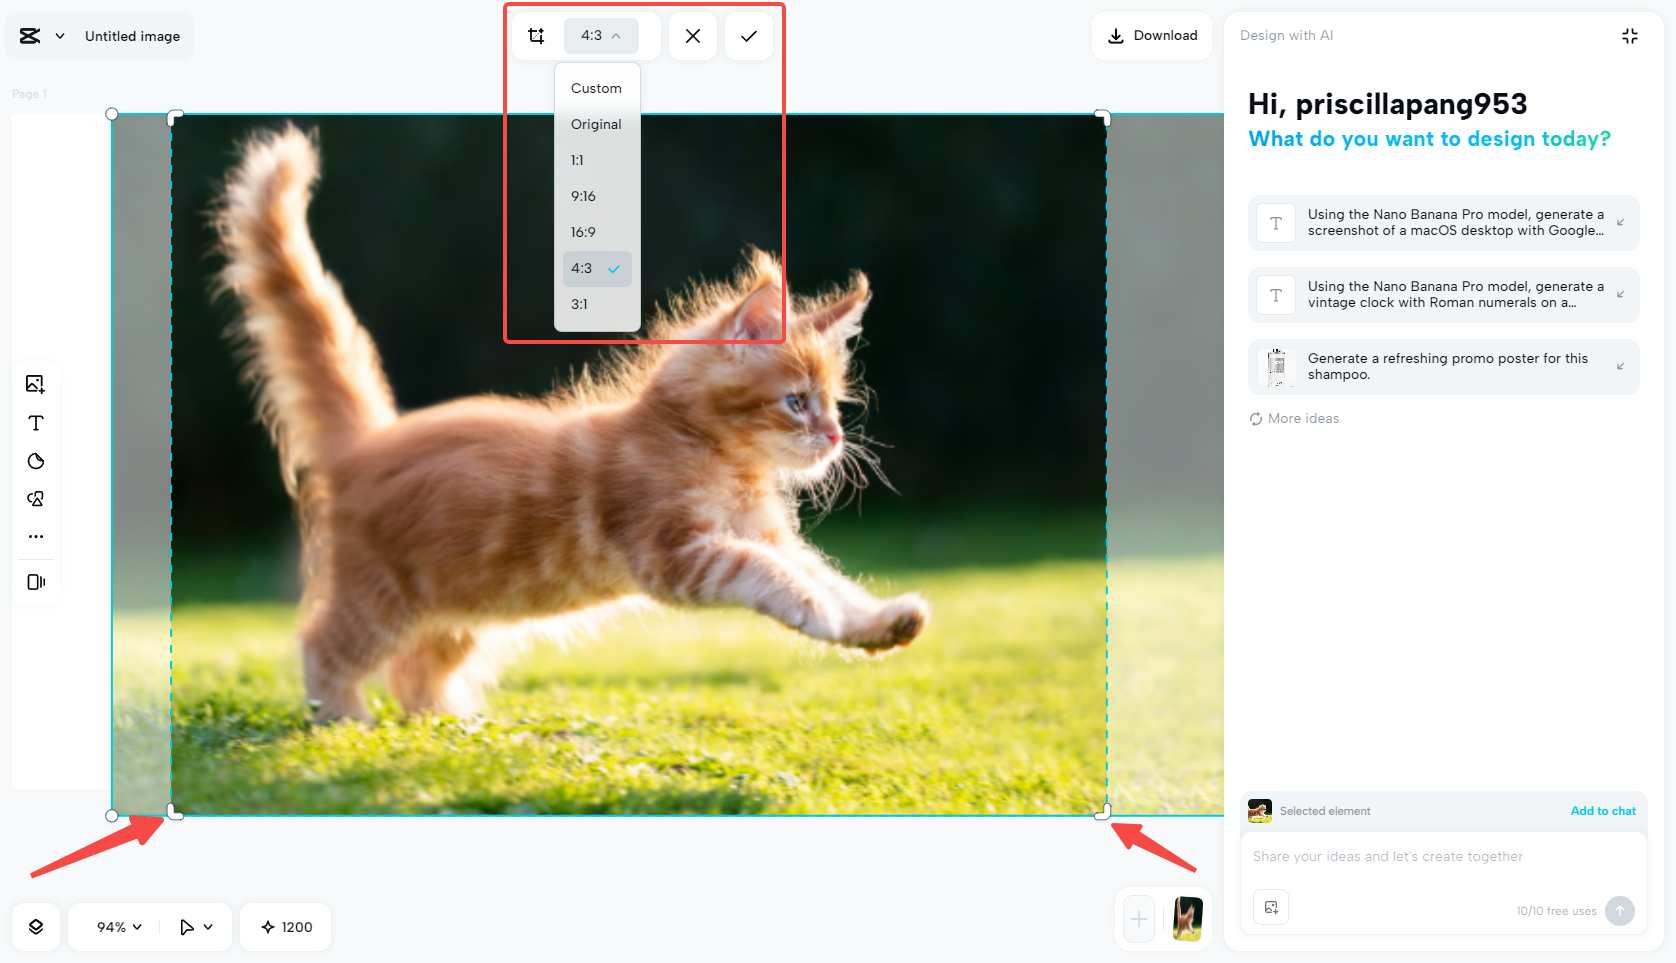The width and height of the screenshot is (1676, 963).
Task: Select the Add image tool
Action: (x=35, y=384)
